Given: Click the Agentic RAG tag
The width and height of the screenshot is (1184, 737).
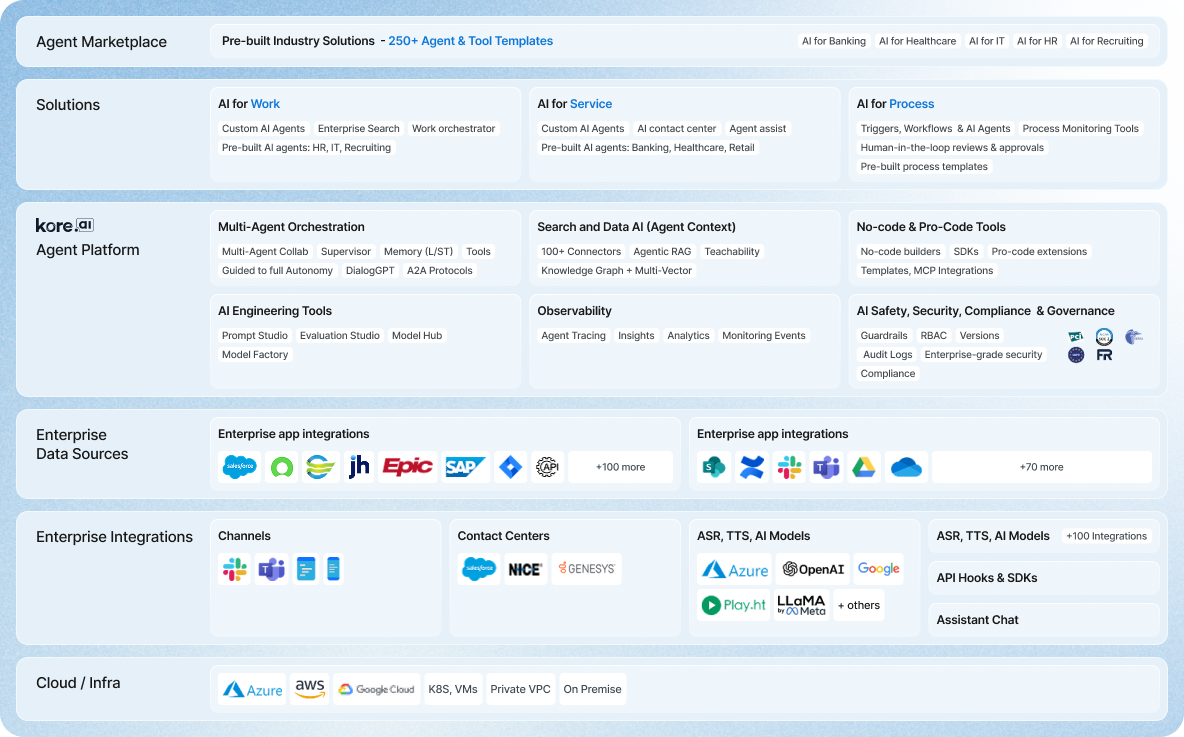Looking at the screenshot, I should [662, 251].
